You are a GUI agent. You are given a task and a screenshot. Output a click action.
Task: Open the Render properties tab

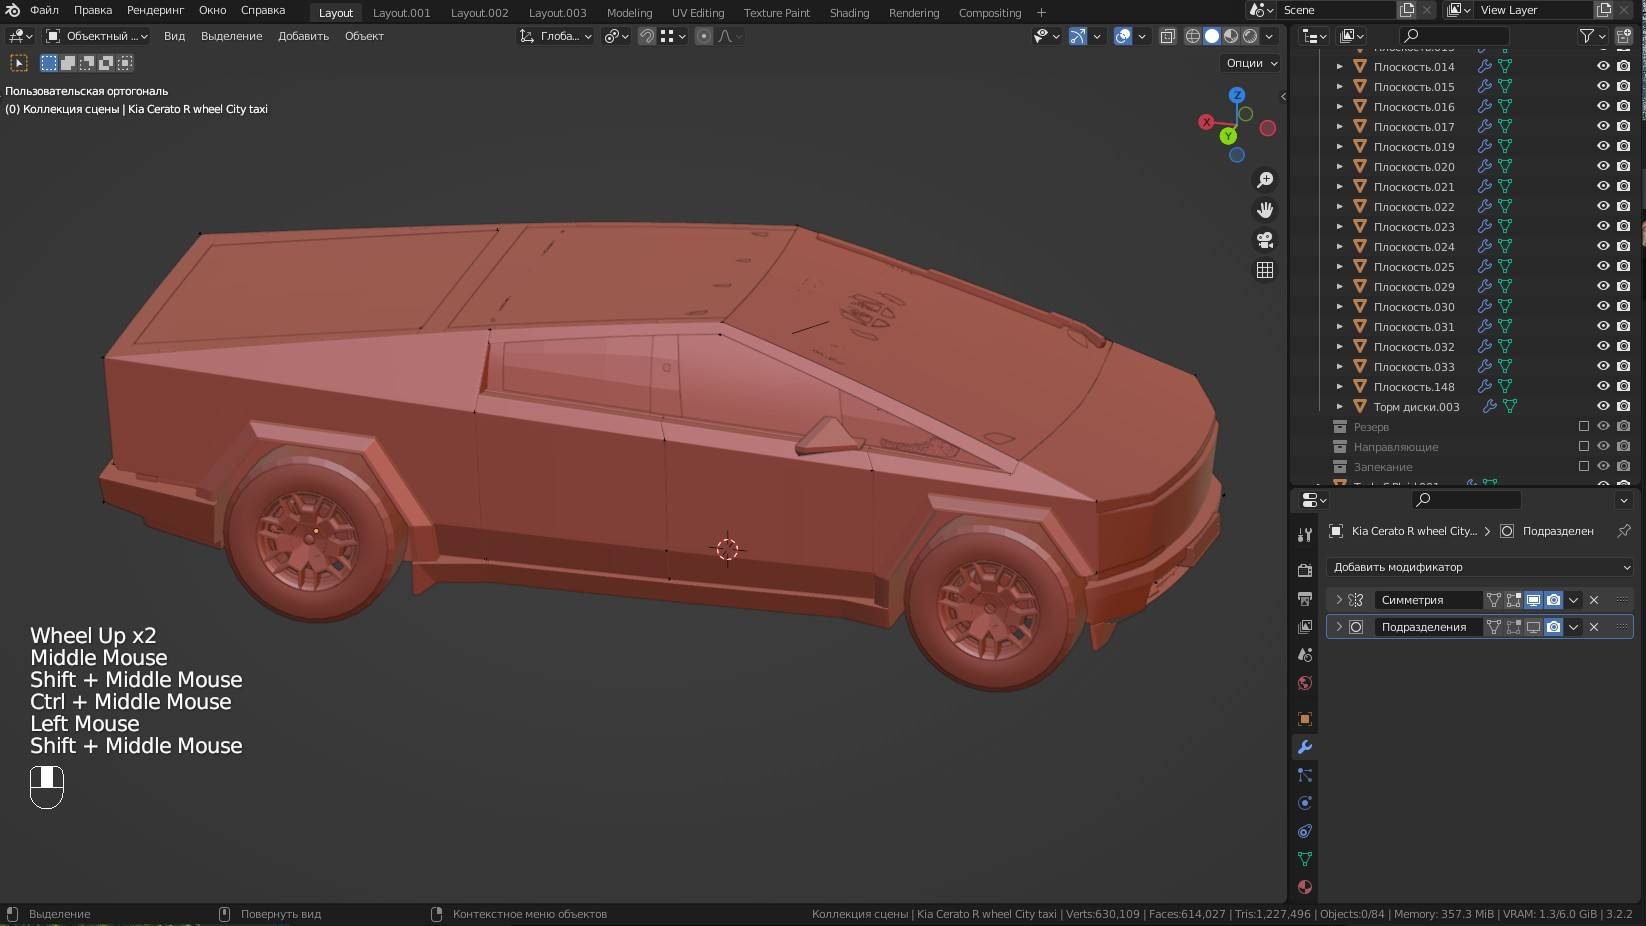1304,570
